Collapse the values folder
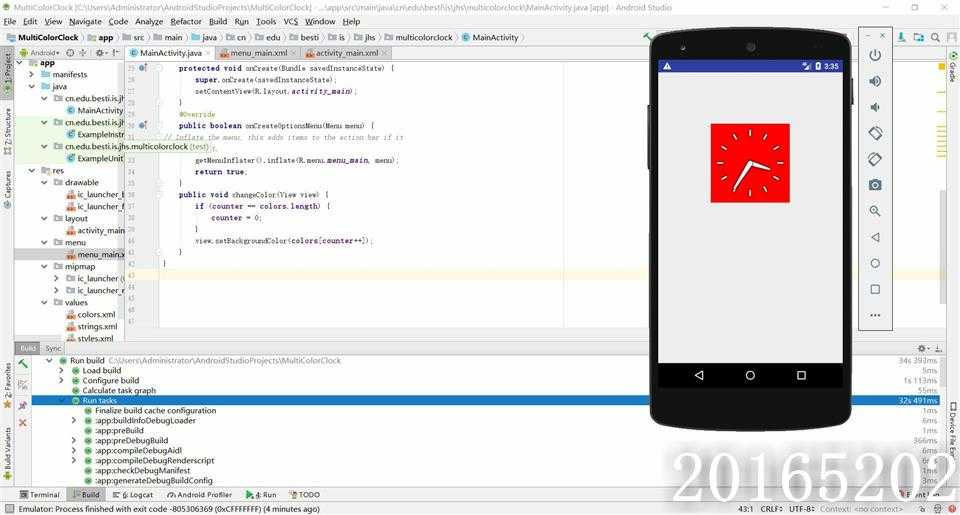Screen dimensions: 960x515 pyautogui.click(x=44, y=303)
